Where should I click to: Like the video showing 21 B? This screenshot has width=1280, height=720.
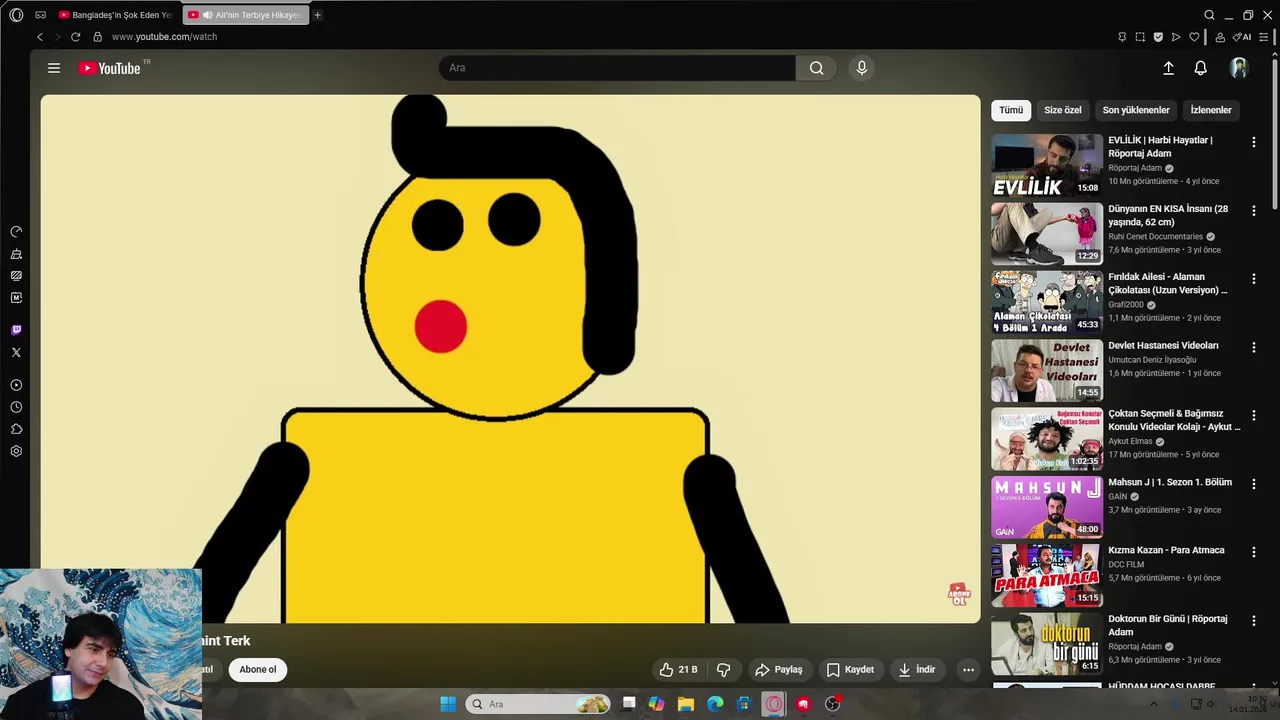(677, 670)
